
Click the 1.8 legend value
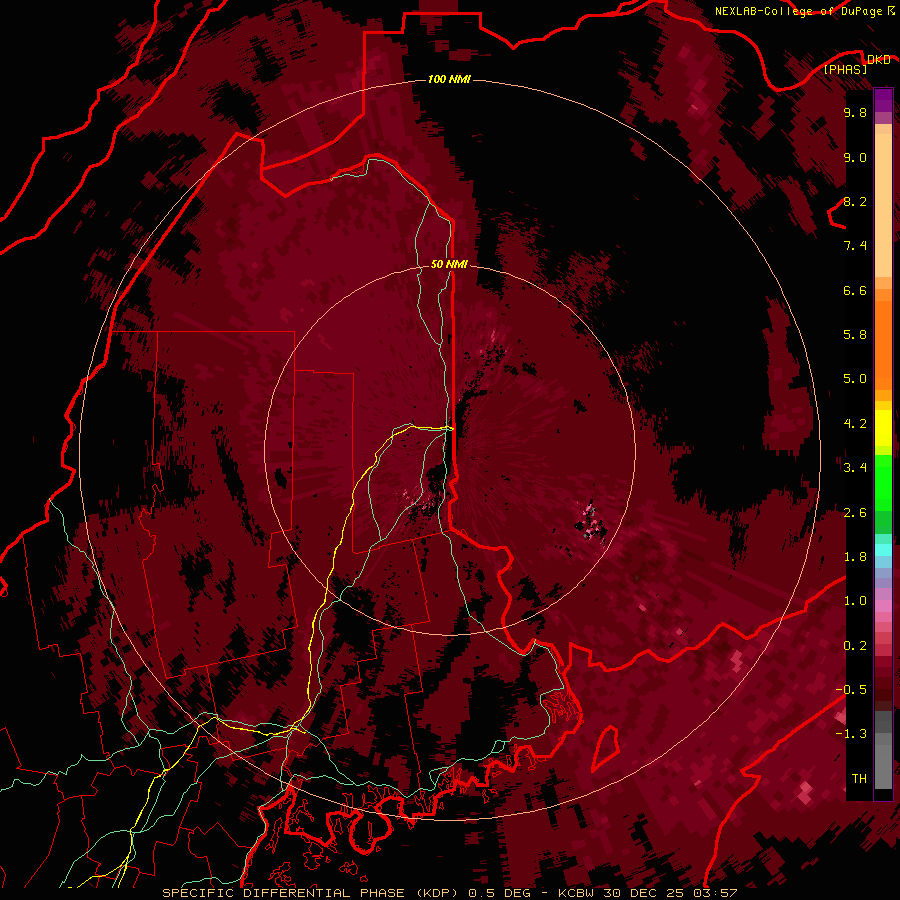pyautogui.click(x=855, y=557)
